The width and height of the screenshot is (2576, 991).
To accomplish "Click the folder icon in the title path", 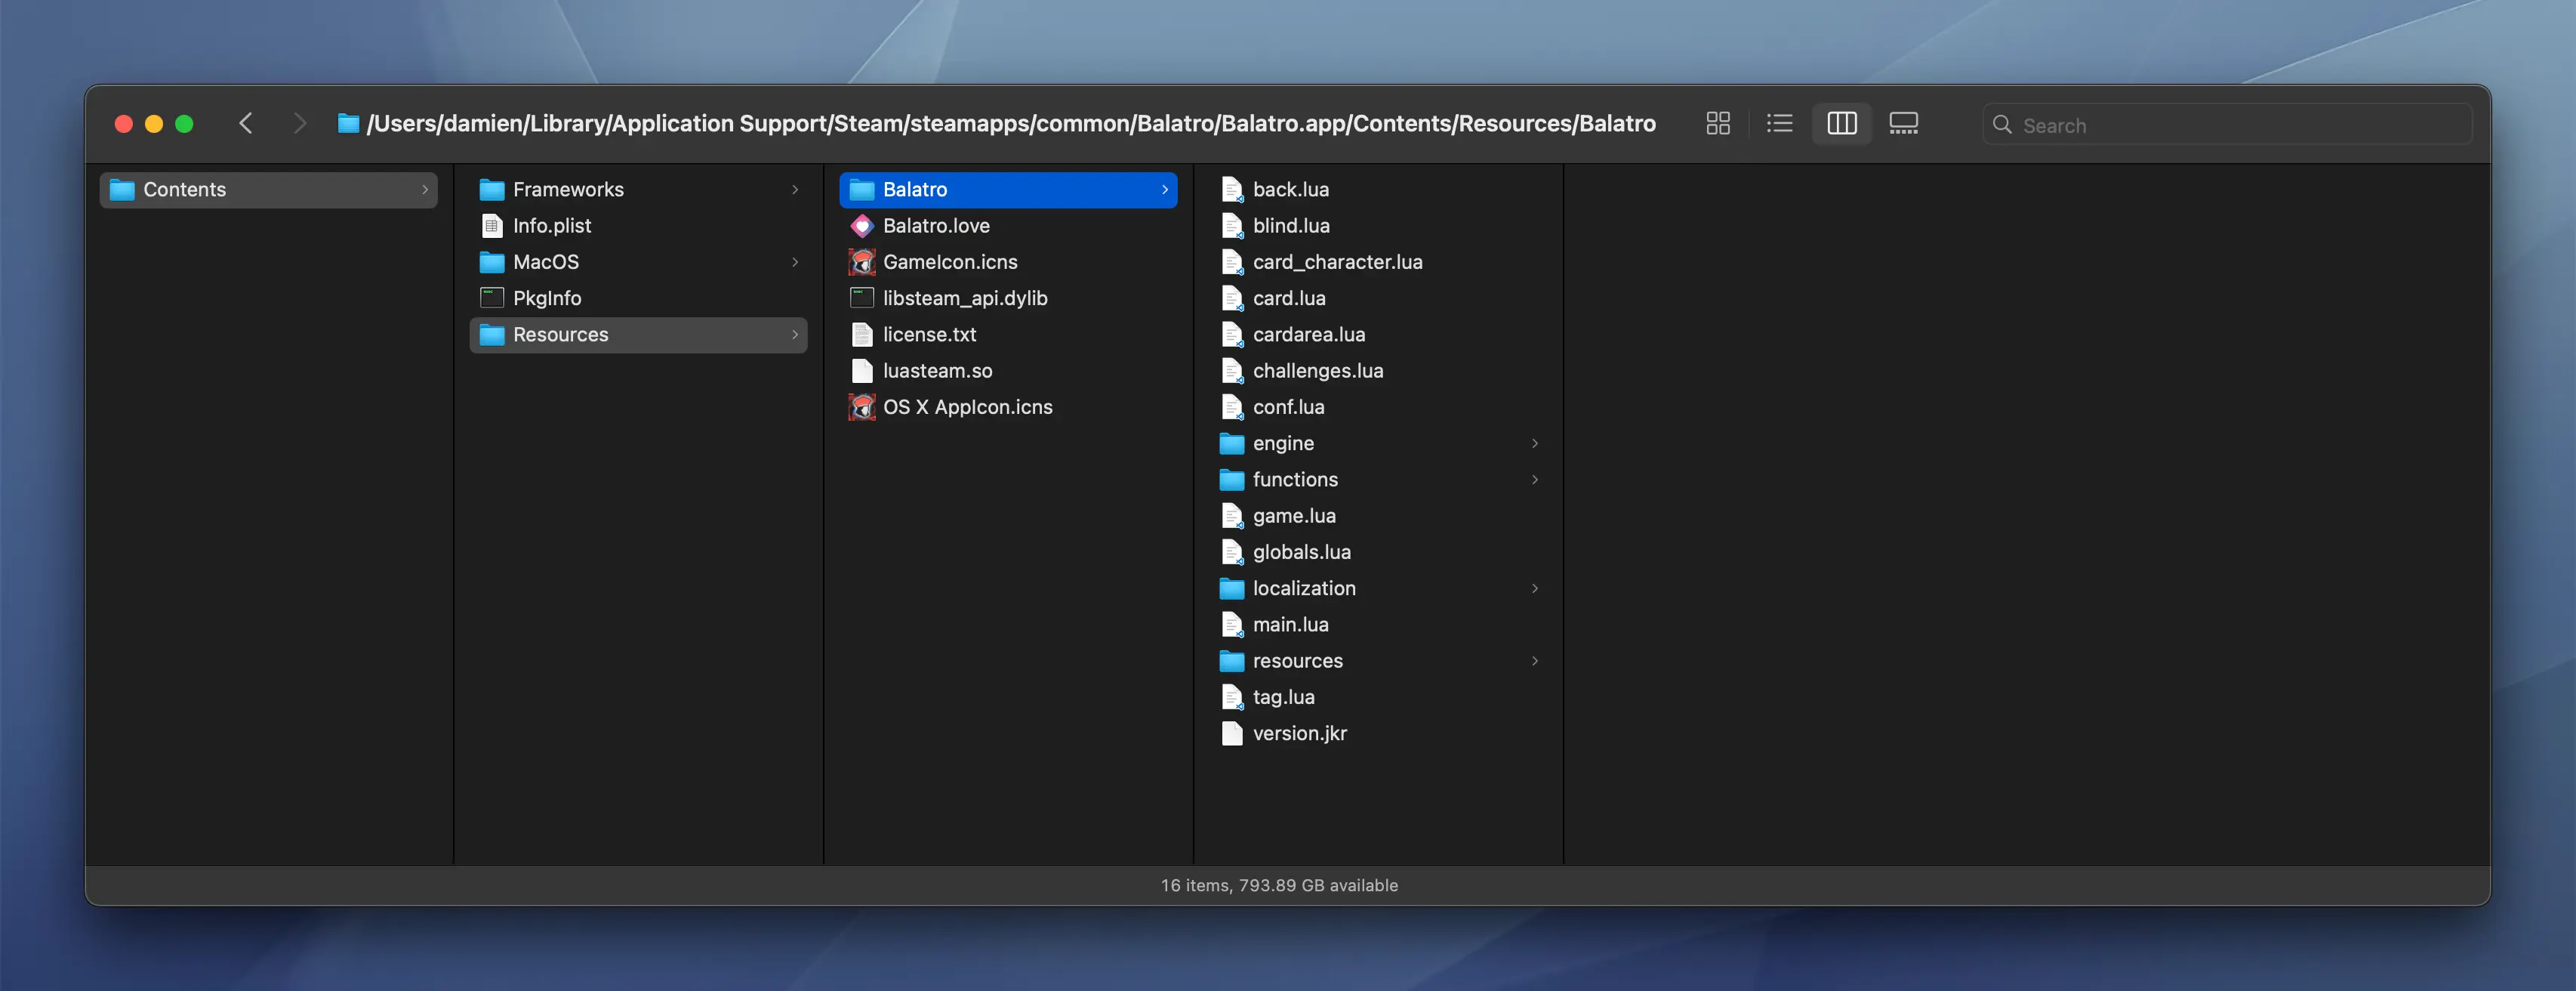I will (348, 123).
